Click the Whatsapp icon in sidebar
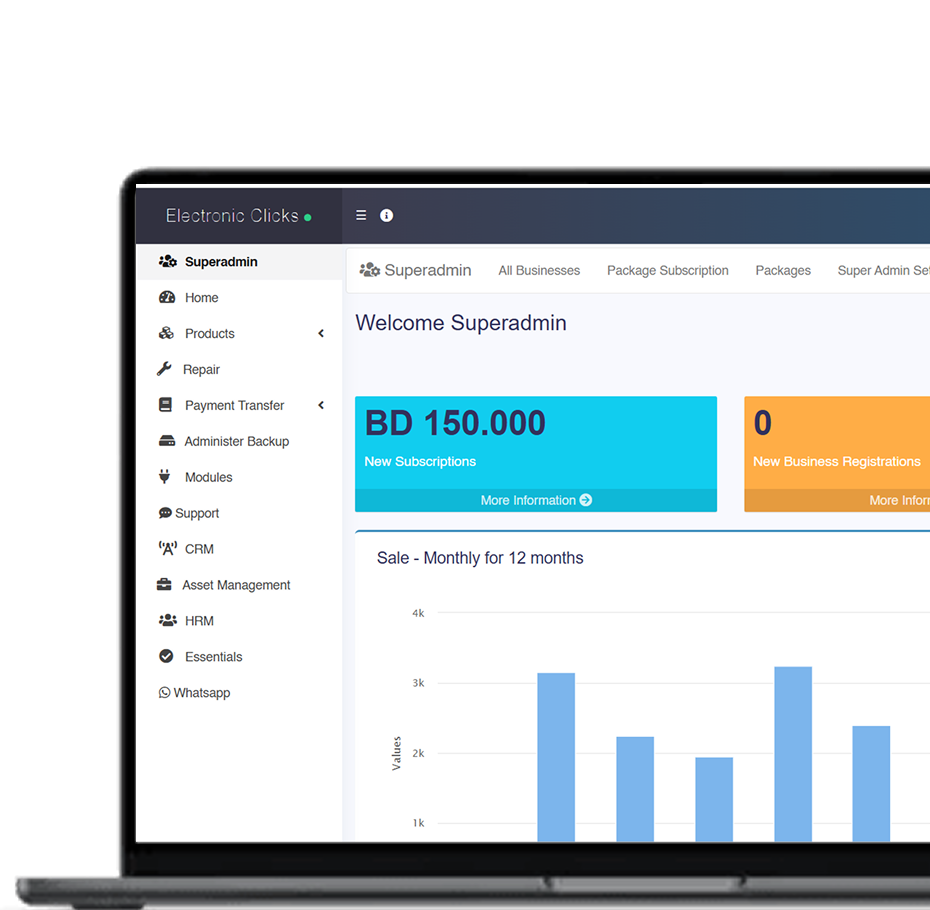Image resolution: width=930 pixels, height=910 pixels. [164, 693]
